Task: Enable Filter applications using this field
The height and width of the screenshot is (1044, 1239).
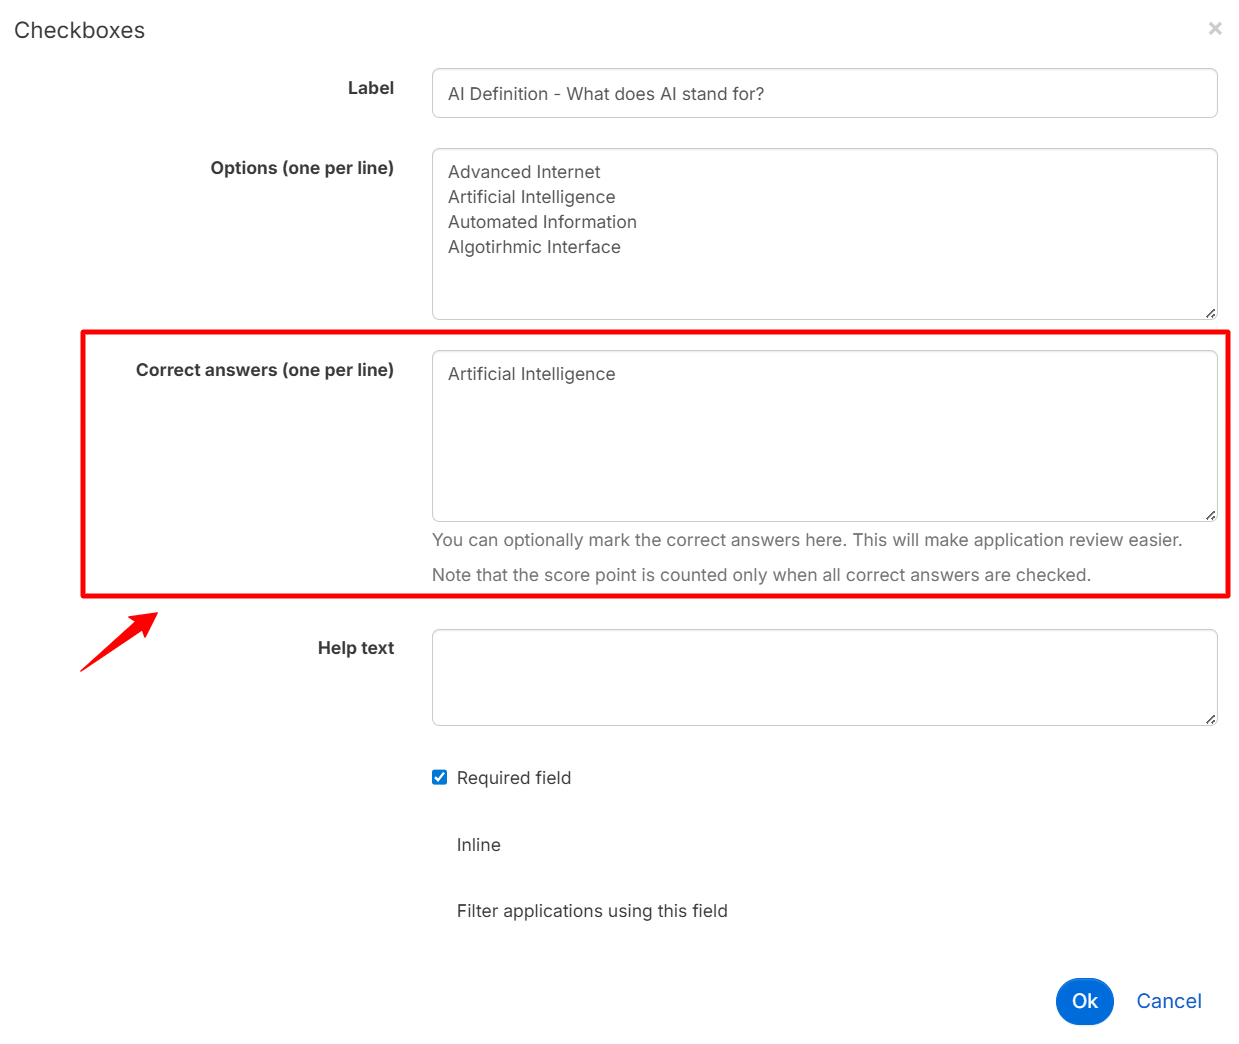Action: (591, 911)
